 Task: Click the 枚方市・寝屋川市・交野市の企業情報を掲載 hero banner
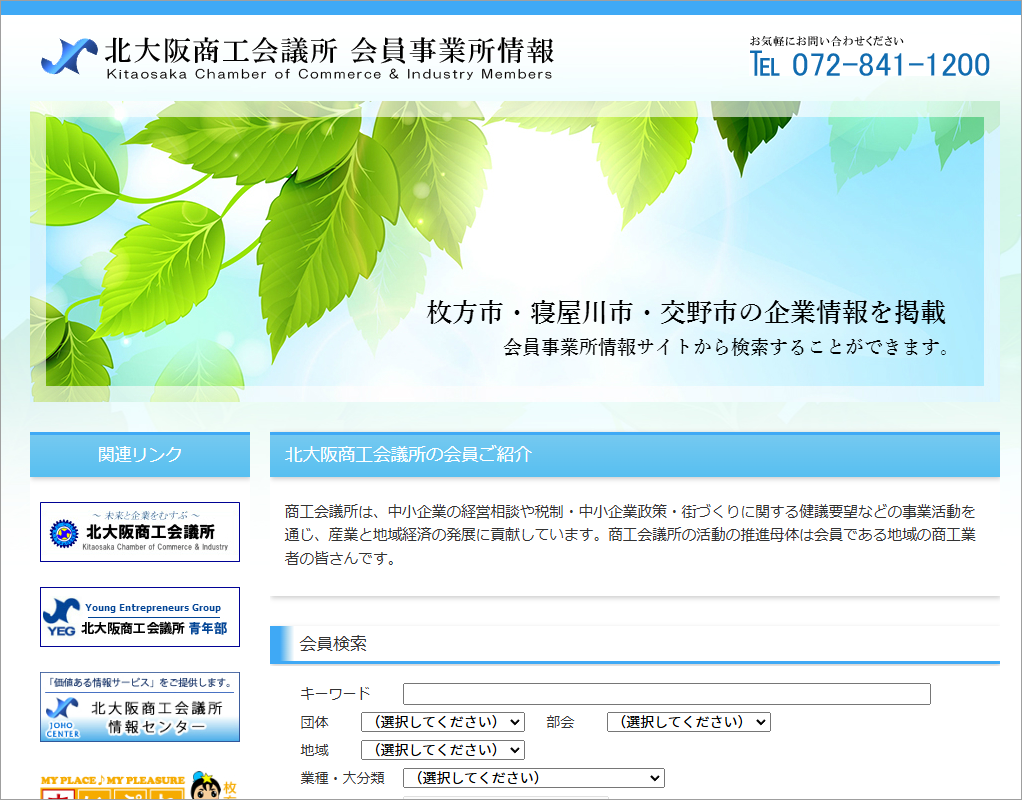point(515,252)
